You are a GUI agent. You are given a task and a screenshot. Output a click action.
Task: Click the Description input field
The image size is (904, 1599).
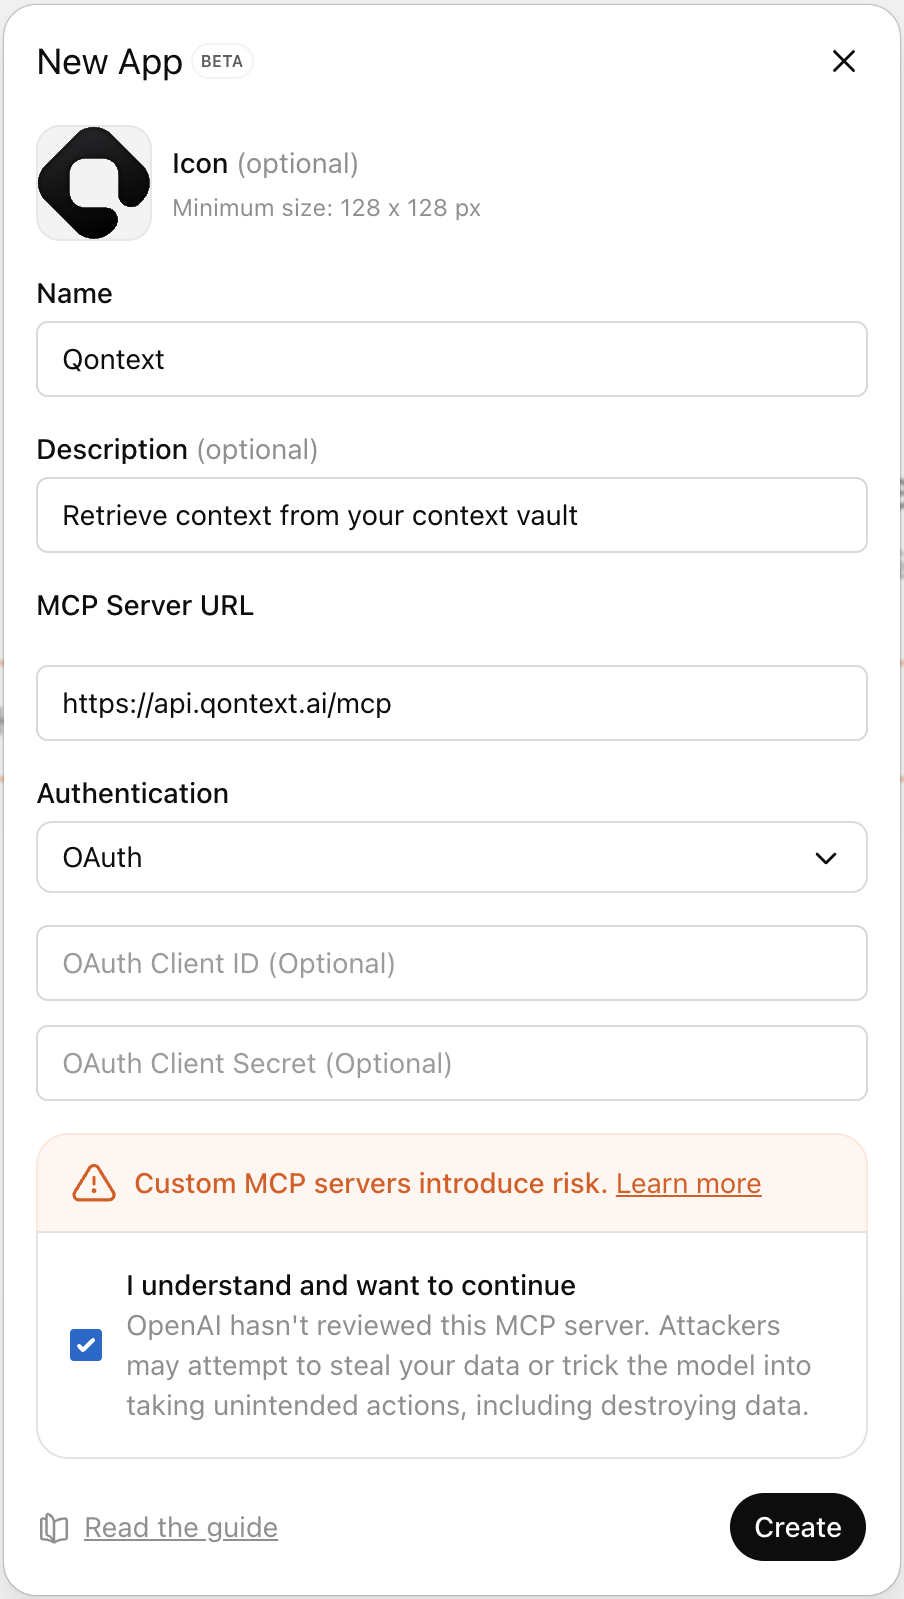(452, 515)
